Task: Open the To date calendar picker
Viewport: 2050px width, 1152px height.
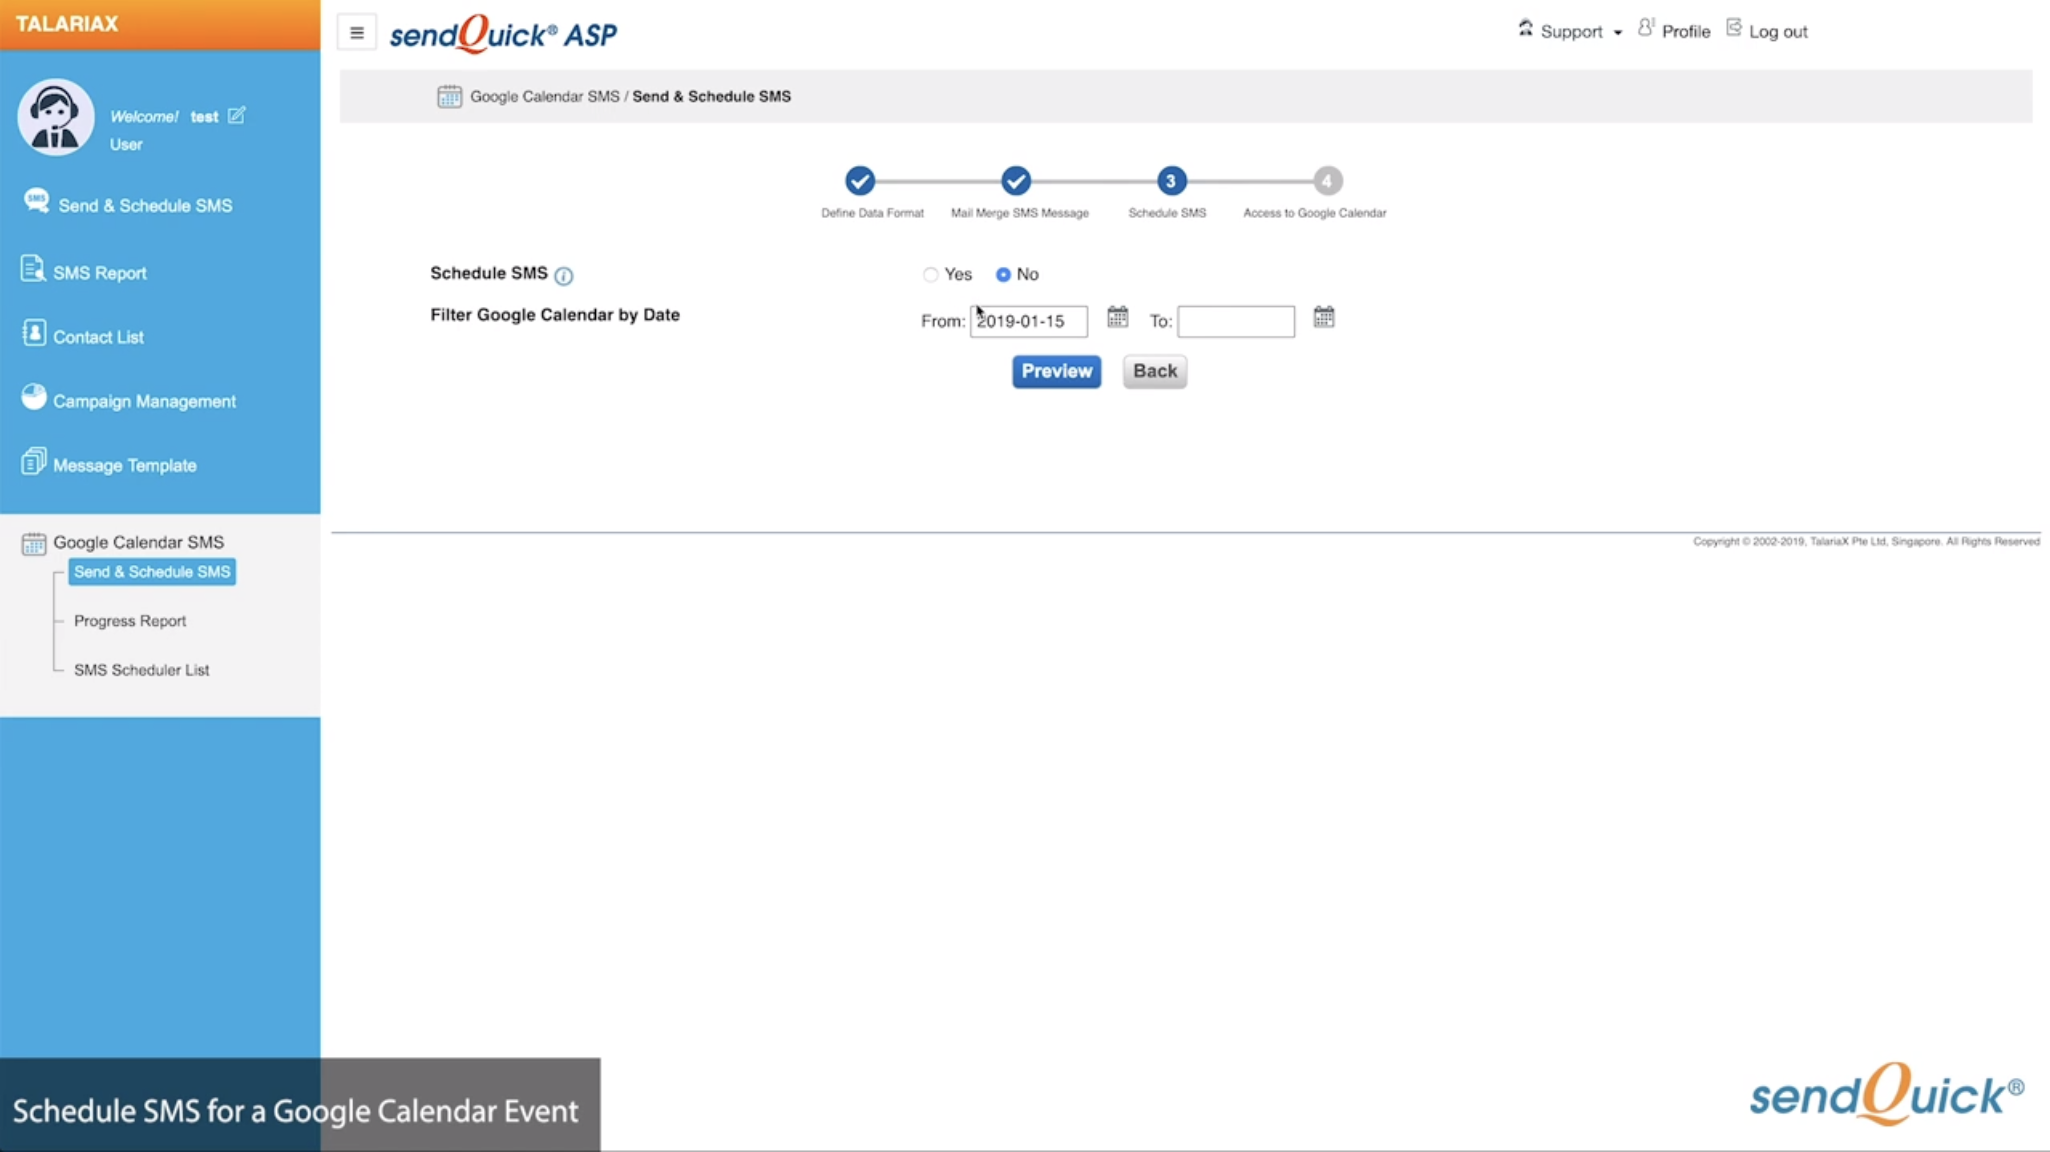Action: 1323,317
